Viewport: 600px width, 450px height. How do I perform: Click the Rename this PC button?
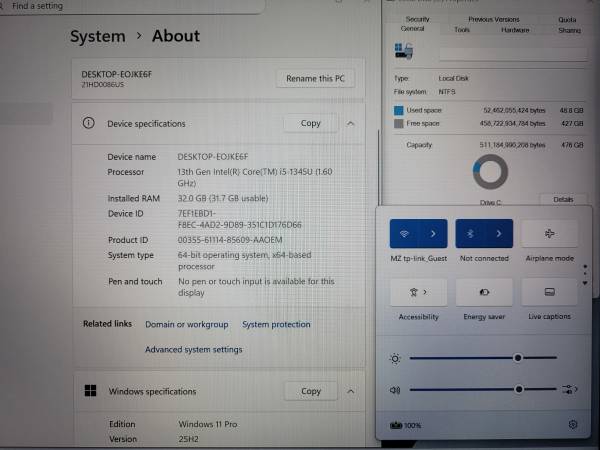[315, 78]
